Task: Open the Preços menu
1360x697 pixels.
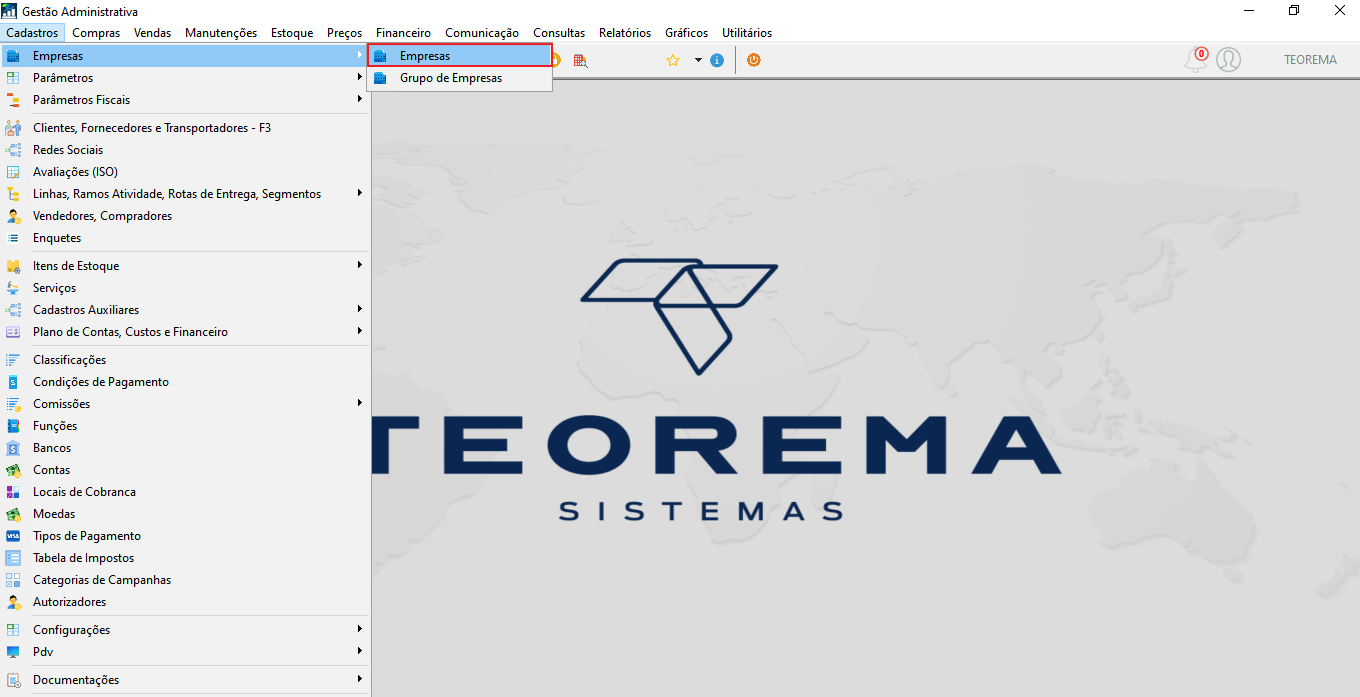Action: point(344,33)
